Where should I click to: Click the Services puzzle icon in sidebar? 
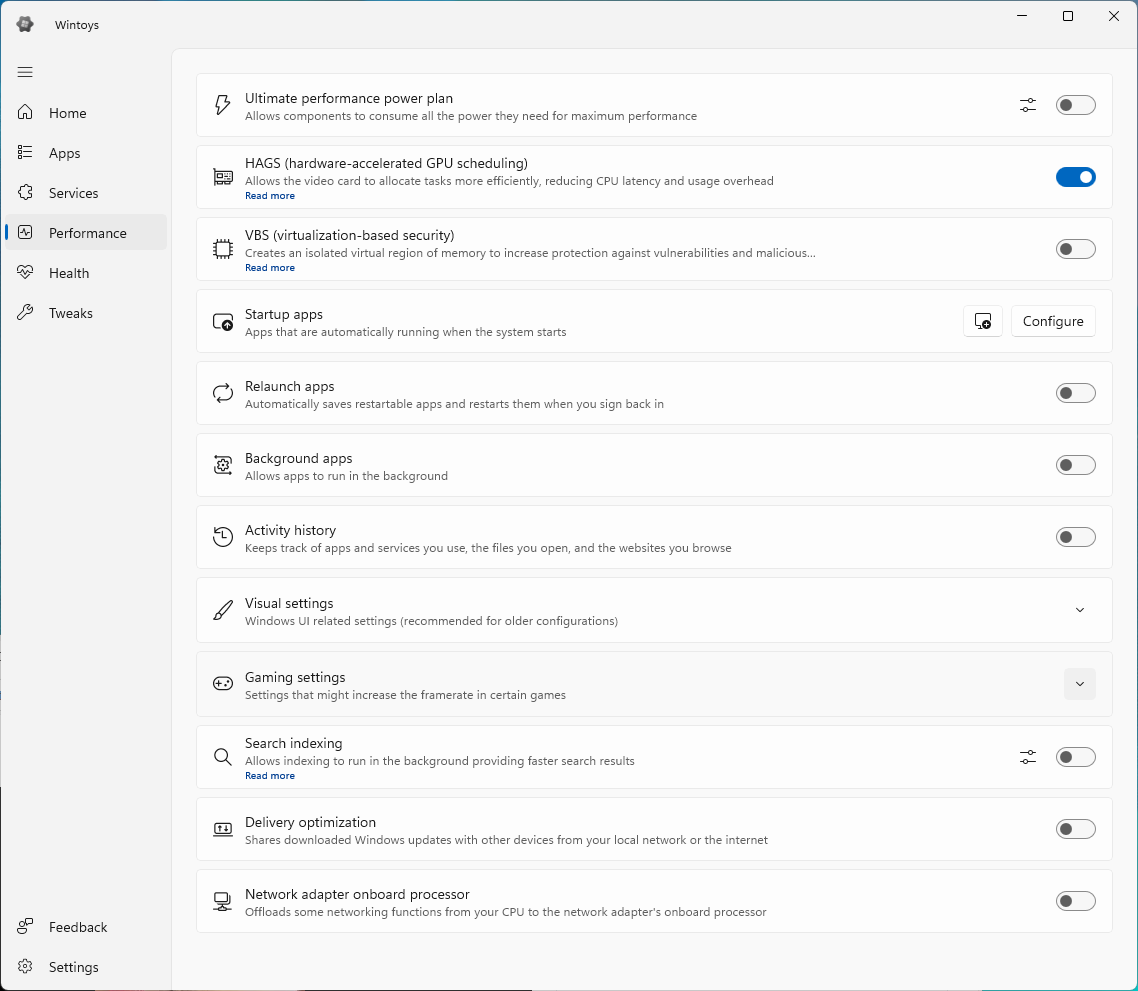tap(25, 192)
